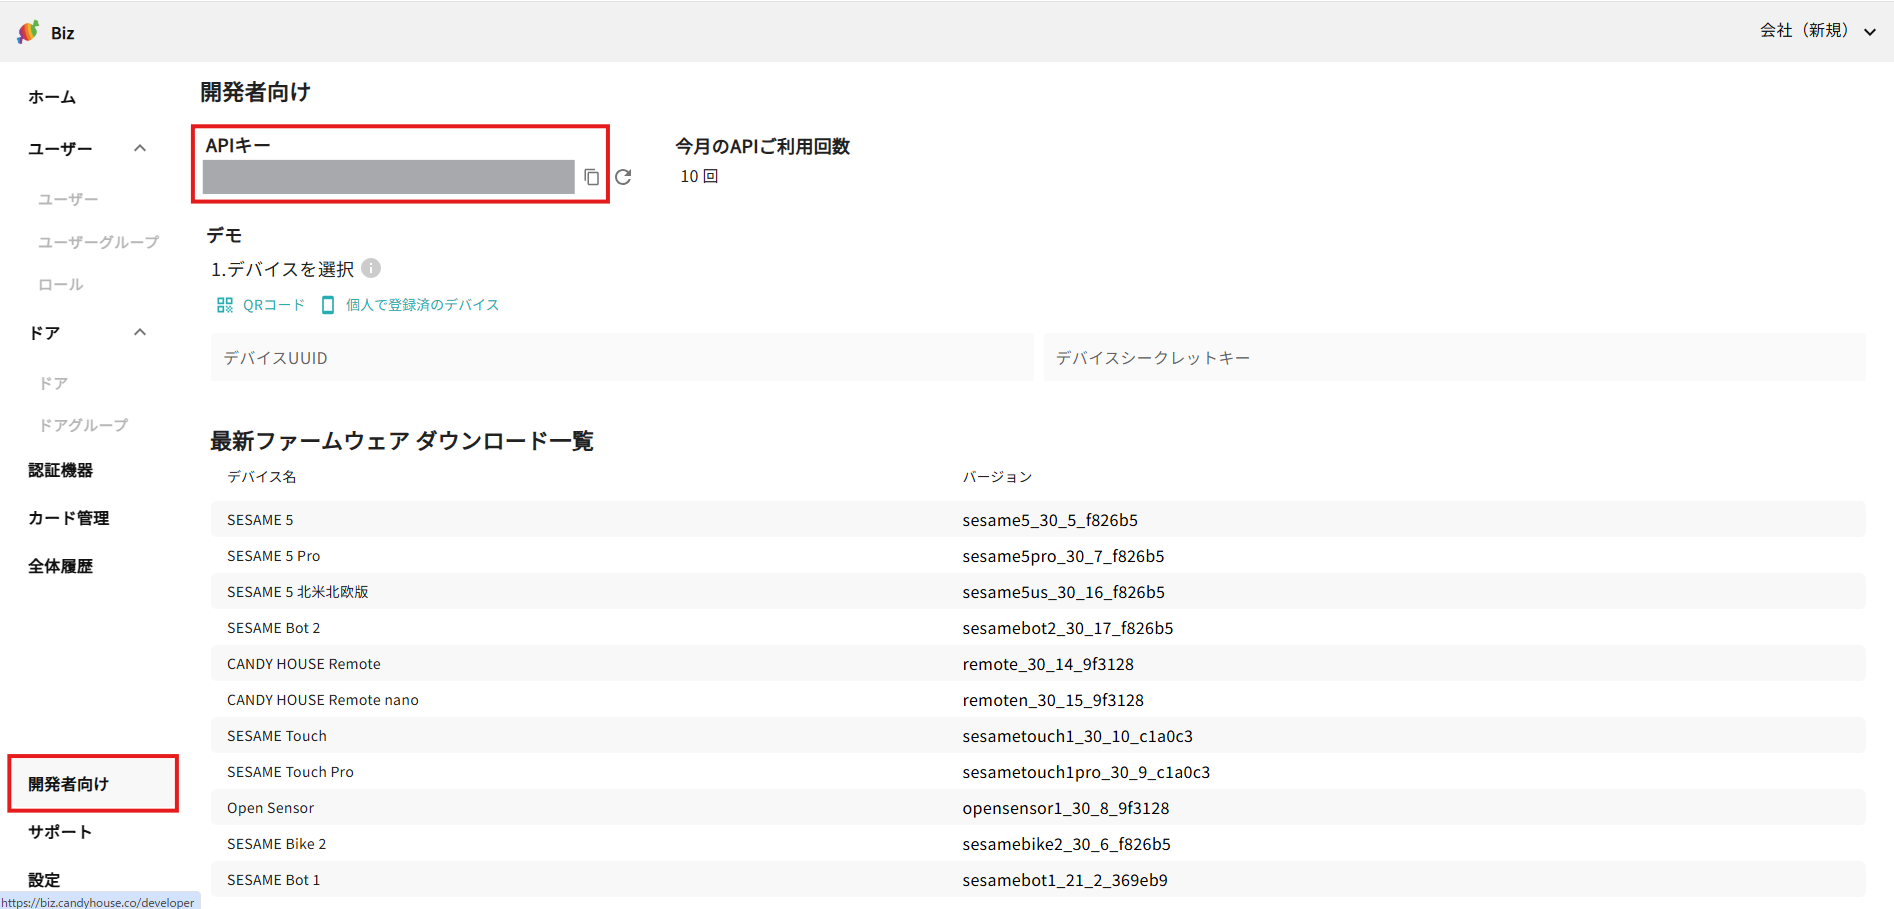The width and height of the screenshot is (1894, 909).
Task: Focus the デバイスシークレットキー input field
Action: [1454, 357]
